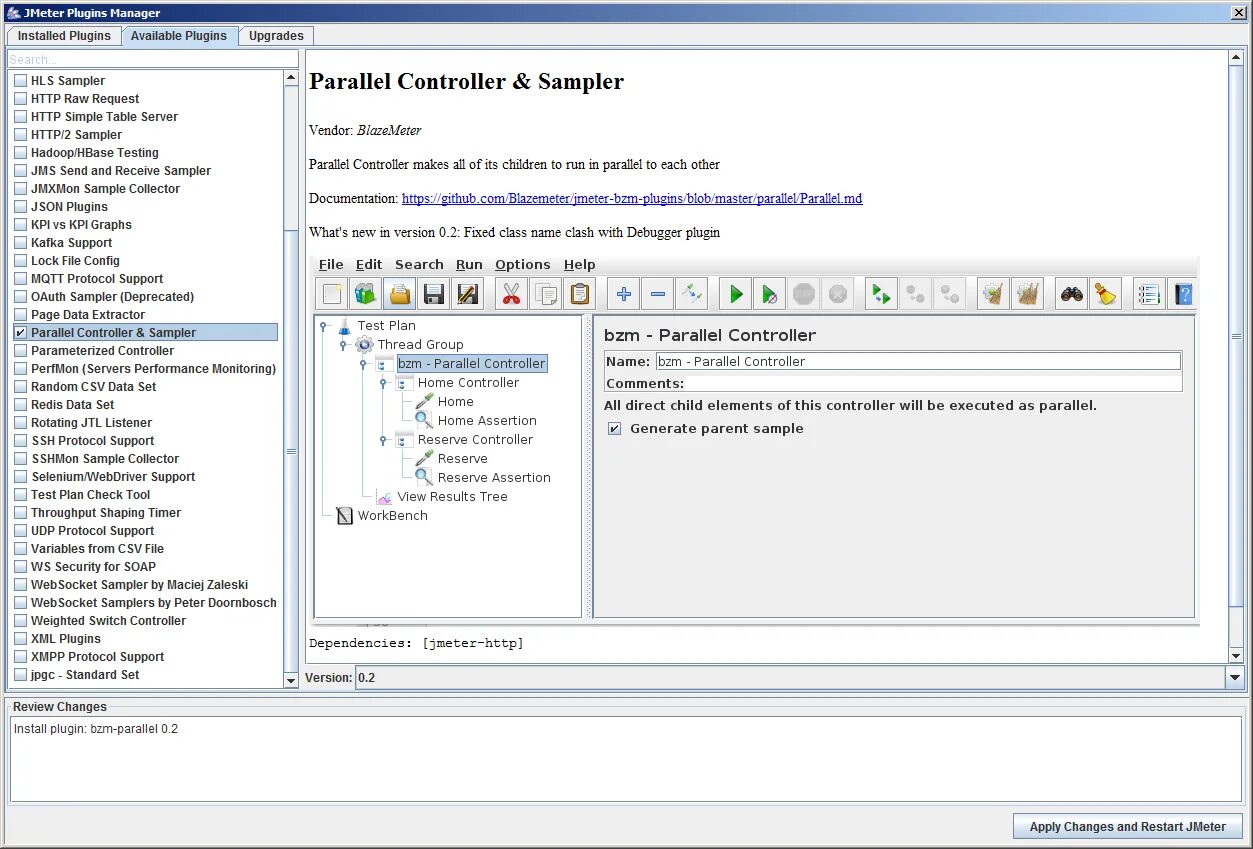The width and height of the screenshot is (1253, 849).
Task: Click the Templates icon in the toolbar
Action: coord(366,294)
